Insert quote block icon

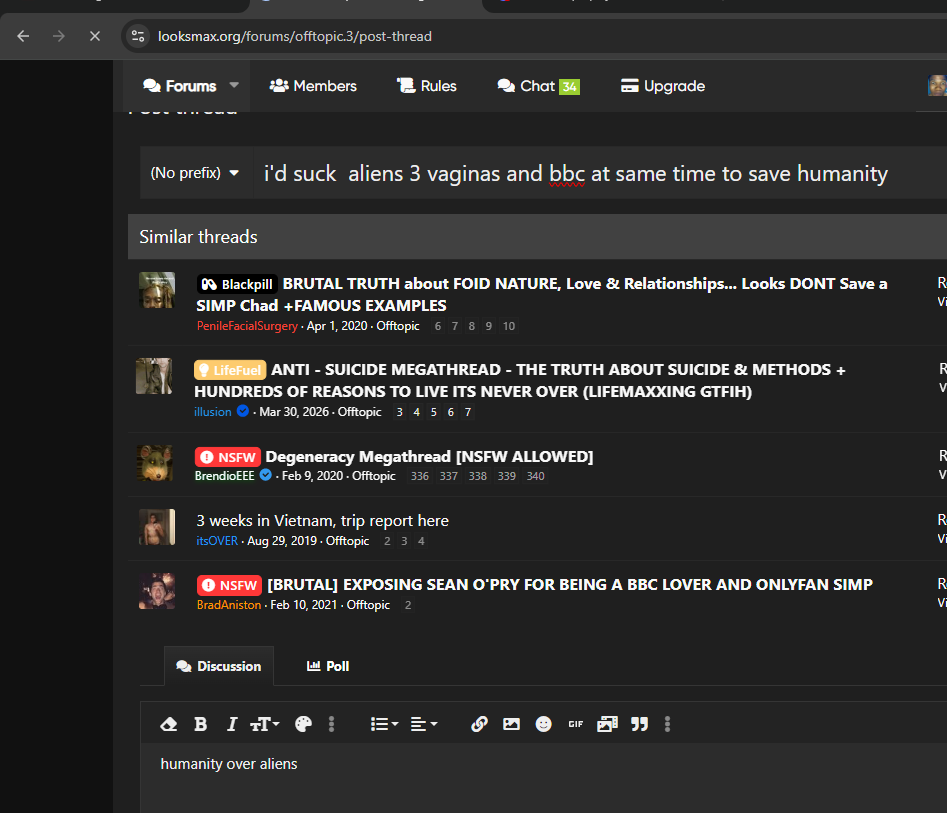point(640,724)
